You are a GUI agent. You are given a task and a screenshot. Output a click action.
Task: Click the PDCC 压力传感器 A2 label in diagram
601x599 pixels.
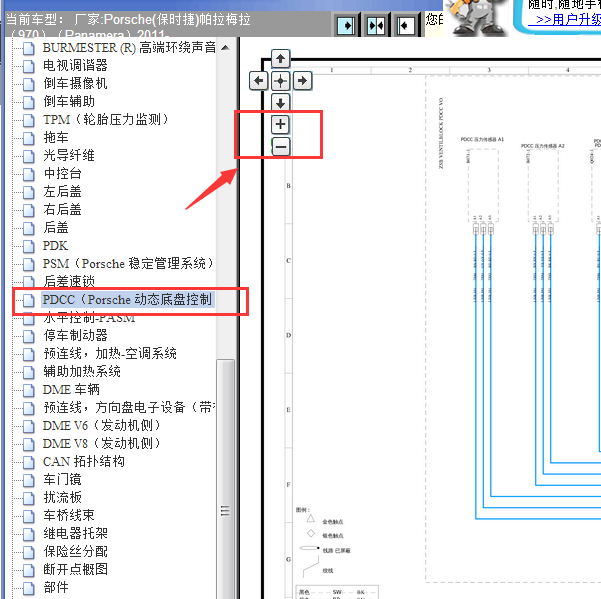click(x=542, y=146)
